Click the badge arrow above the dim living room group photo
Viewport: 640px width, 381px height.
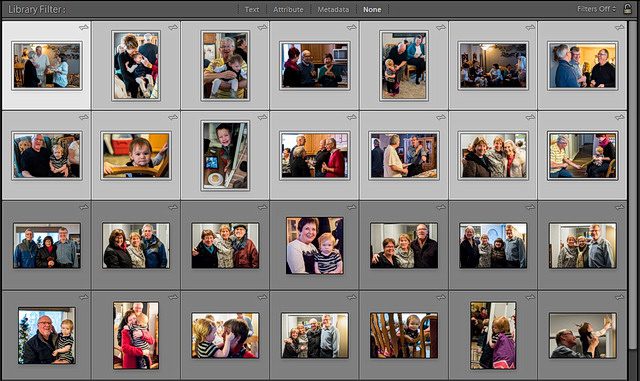point(530,27)
